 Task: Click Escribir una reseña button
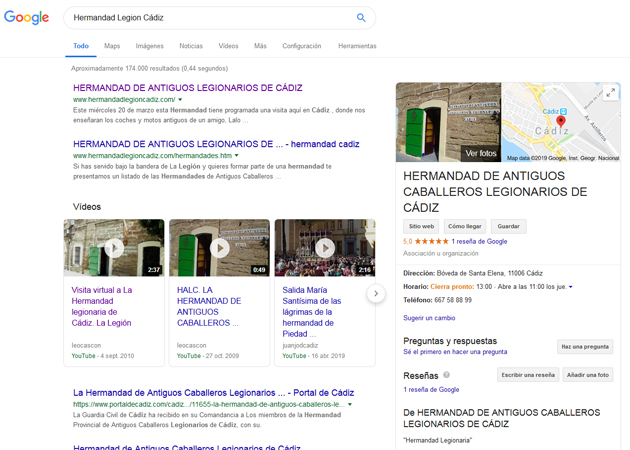pyautogui.click(x=528, y=375)
